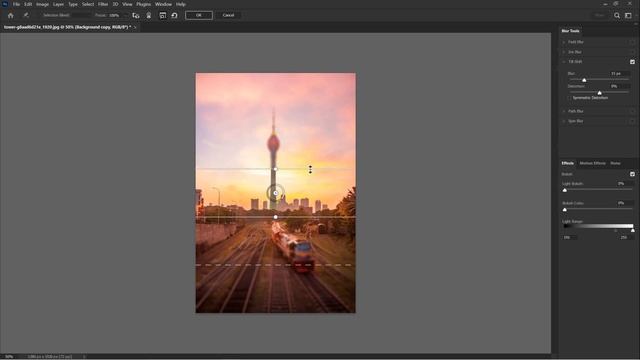
Task: Click the Light Range minimum value field
Action: pos(569,237)
